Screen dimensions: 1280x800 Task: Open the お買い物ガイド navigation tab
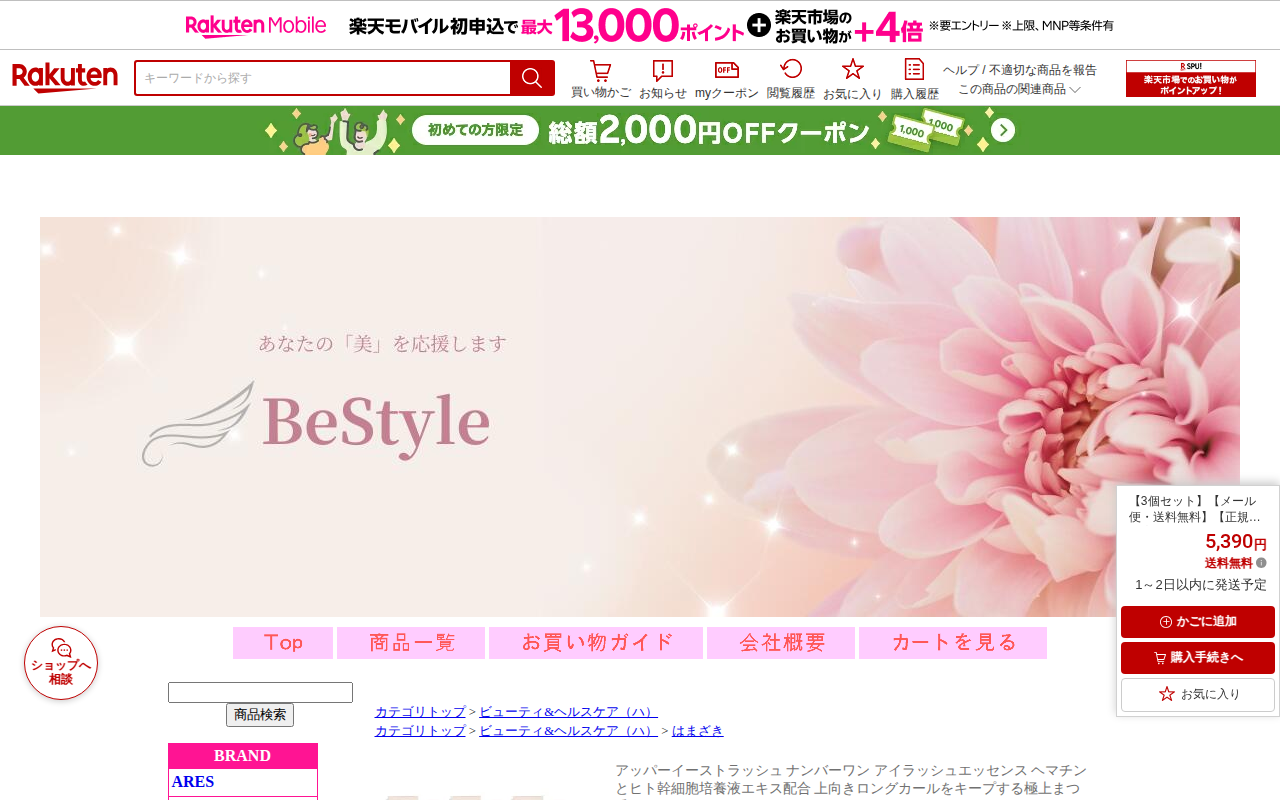[x=596, y=643]
